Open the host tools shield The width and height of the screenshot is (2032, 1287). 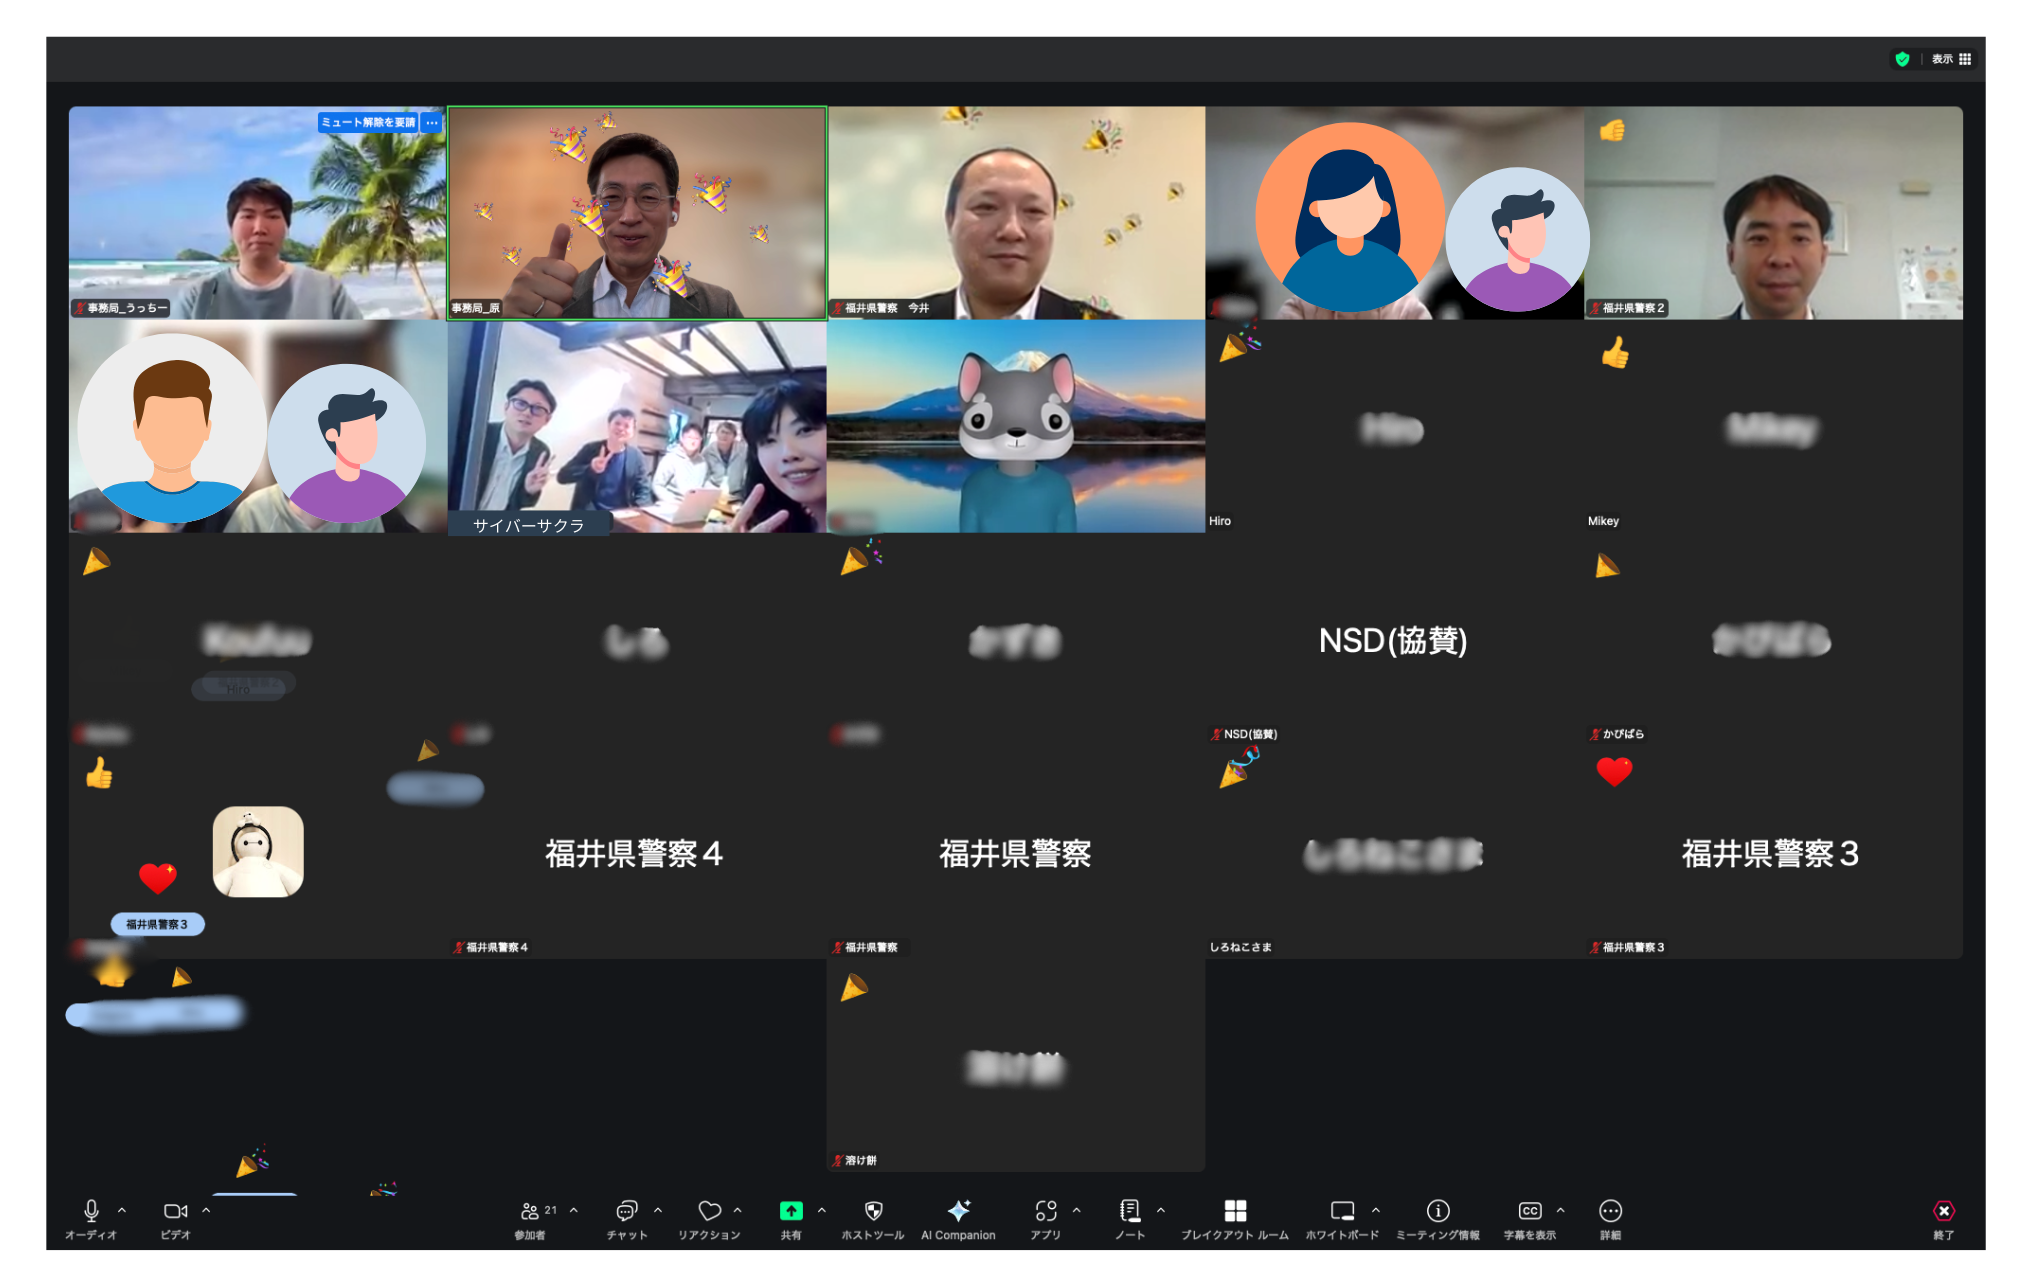click(x=873, y=1212)
